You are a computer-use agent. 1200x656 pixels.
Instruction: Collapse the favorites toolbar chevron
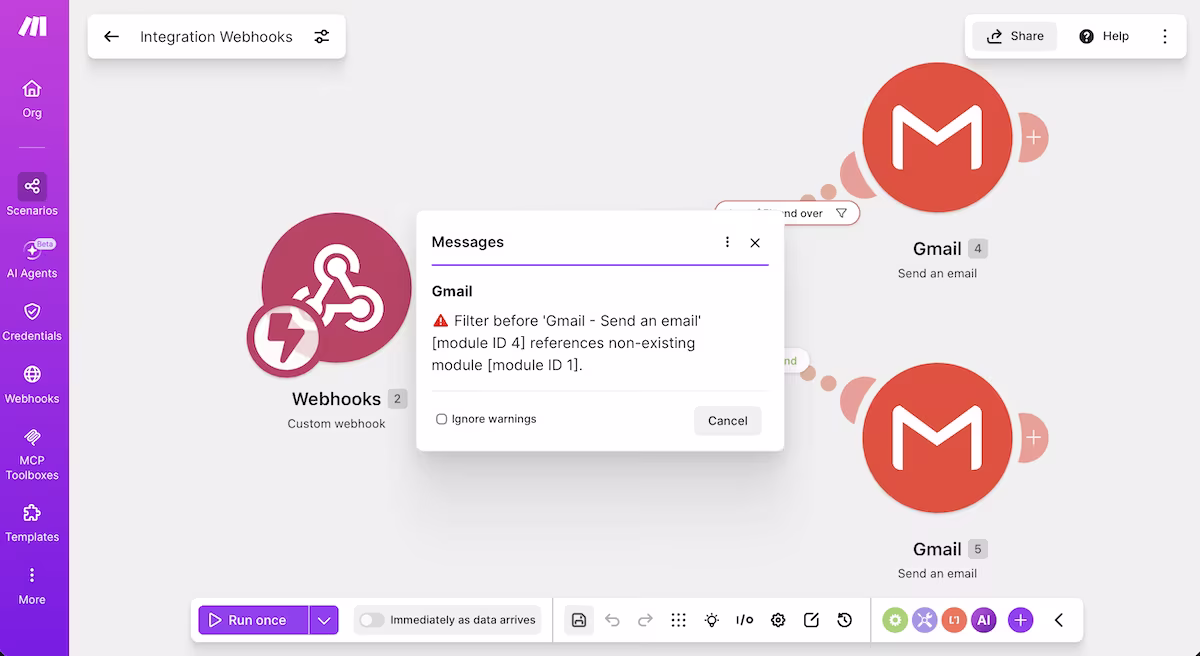tap(1058, 620)
